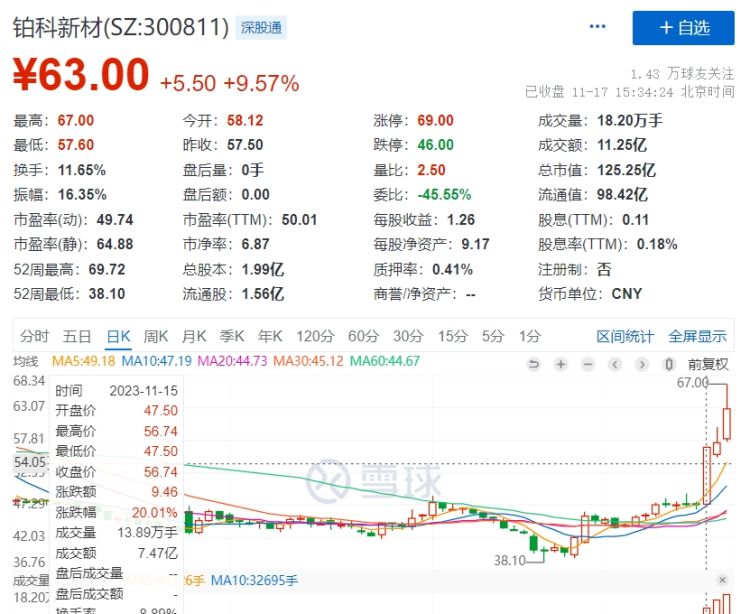Viewport: 750px width, 614px height.
Task: Click 委比 value -45.55%
Action: [x=444, y=195]
